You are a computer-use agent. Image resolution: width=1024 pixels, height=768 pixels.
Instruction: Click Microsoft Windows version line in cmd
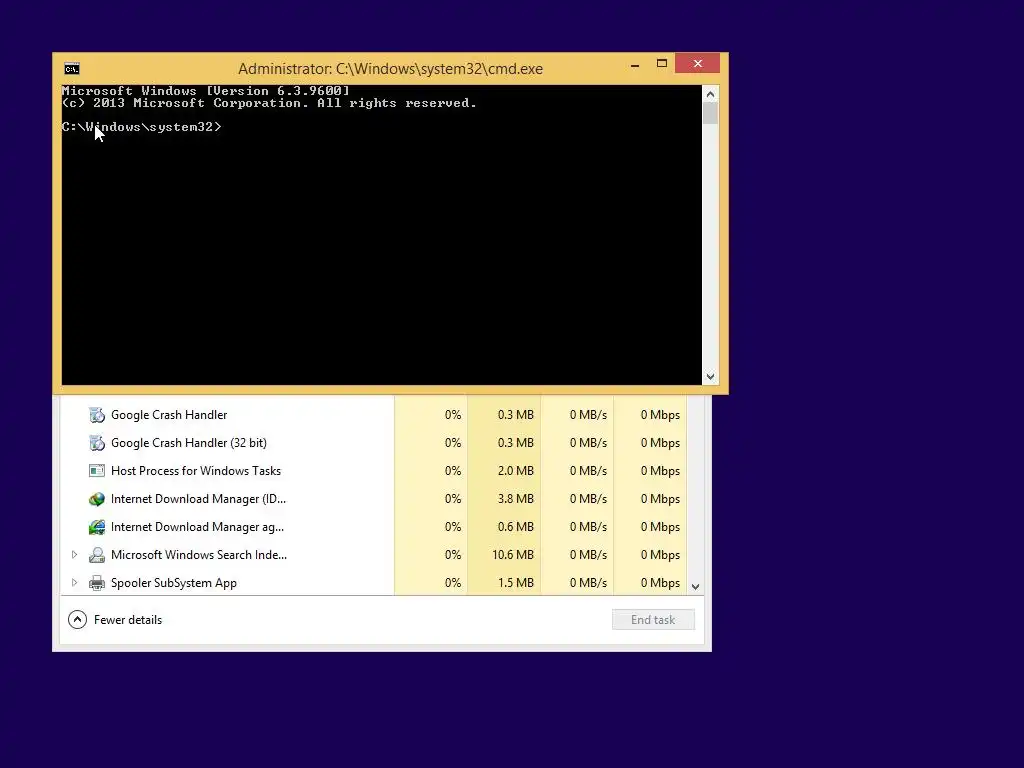206,91
